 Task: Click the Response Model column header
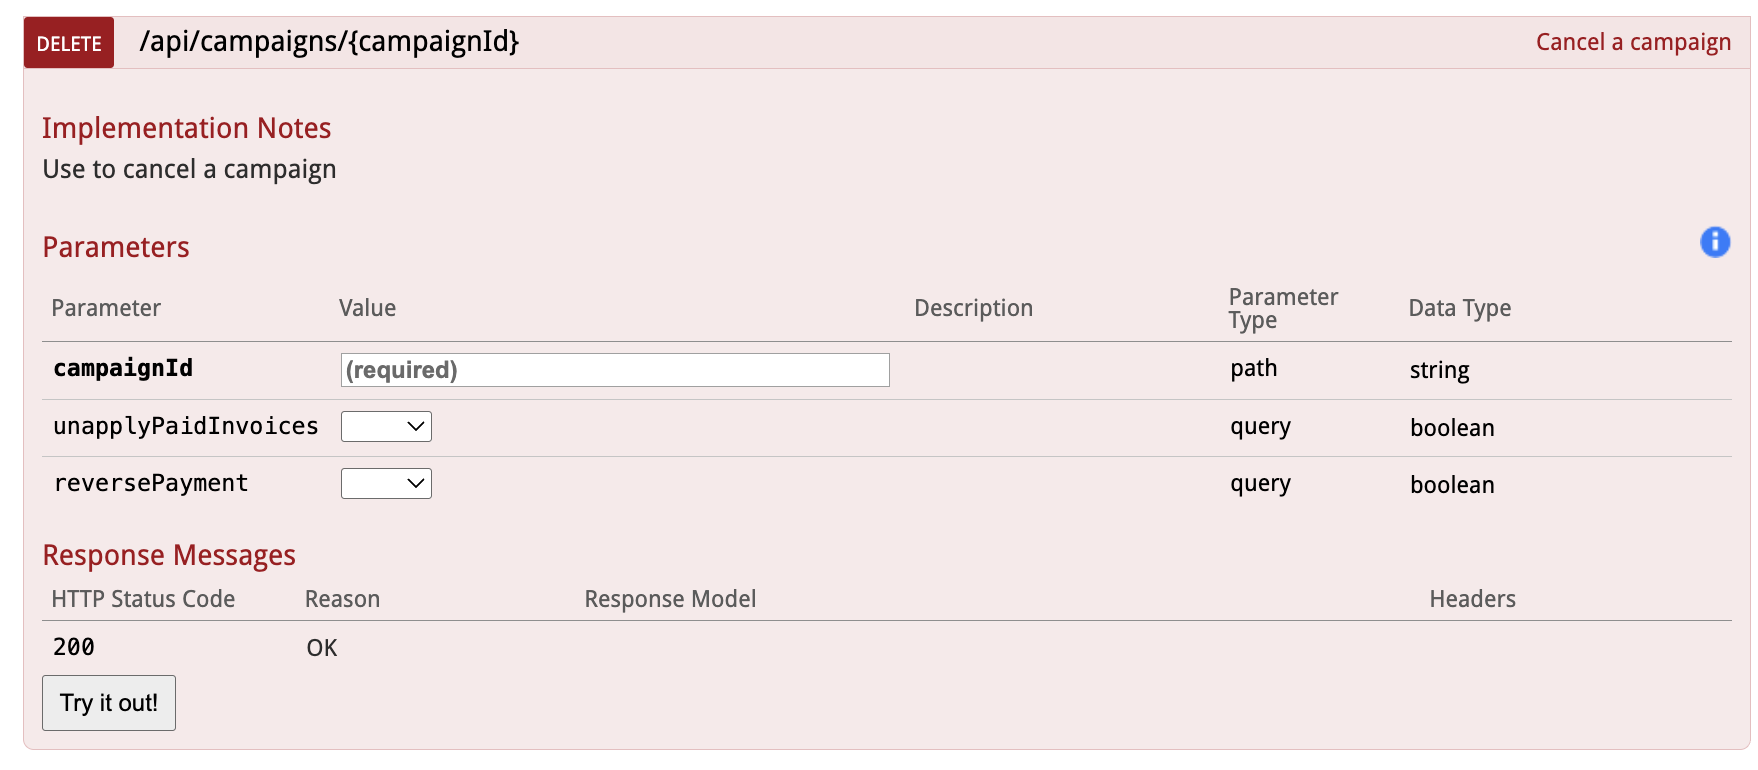coord(670,599)
